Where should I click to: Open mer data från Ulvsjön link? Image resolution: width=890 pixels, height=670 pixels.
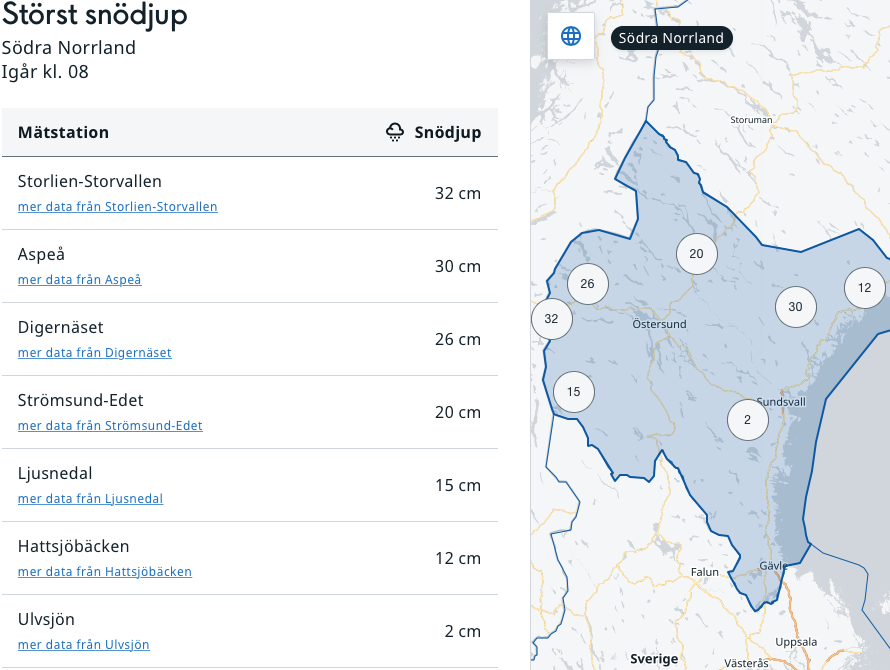(x=84, y=645)
